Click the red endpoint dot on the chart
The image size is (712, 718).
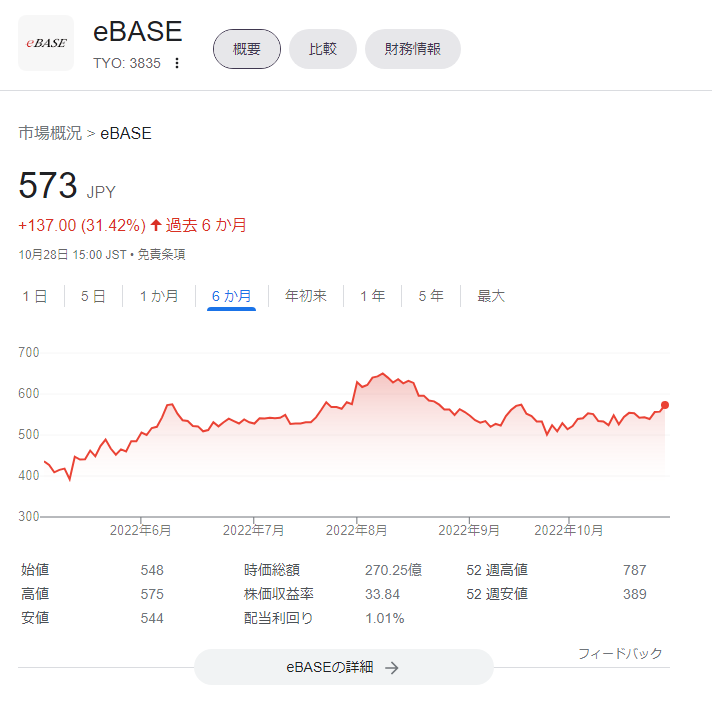665,405
